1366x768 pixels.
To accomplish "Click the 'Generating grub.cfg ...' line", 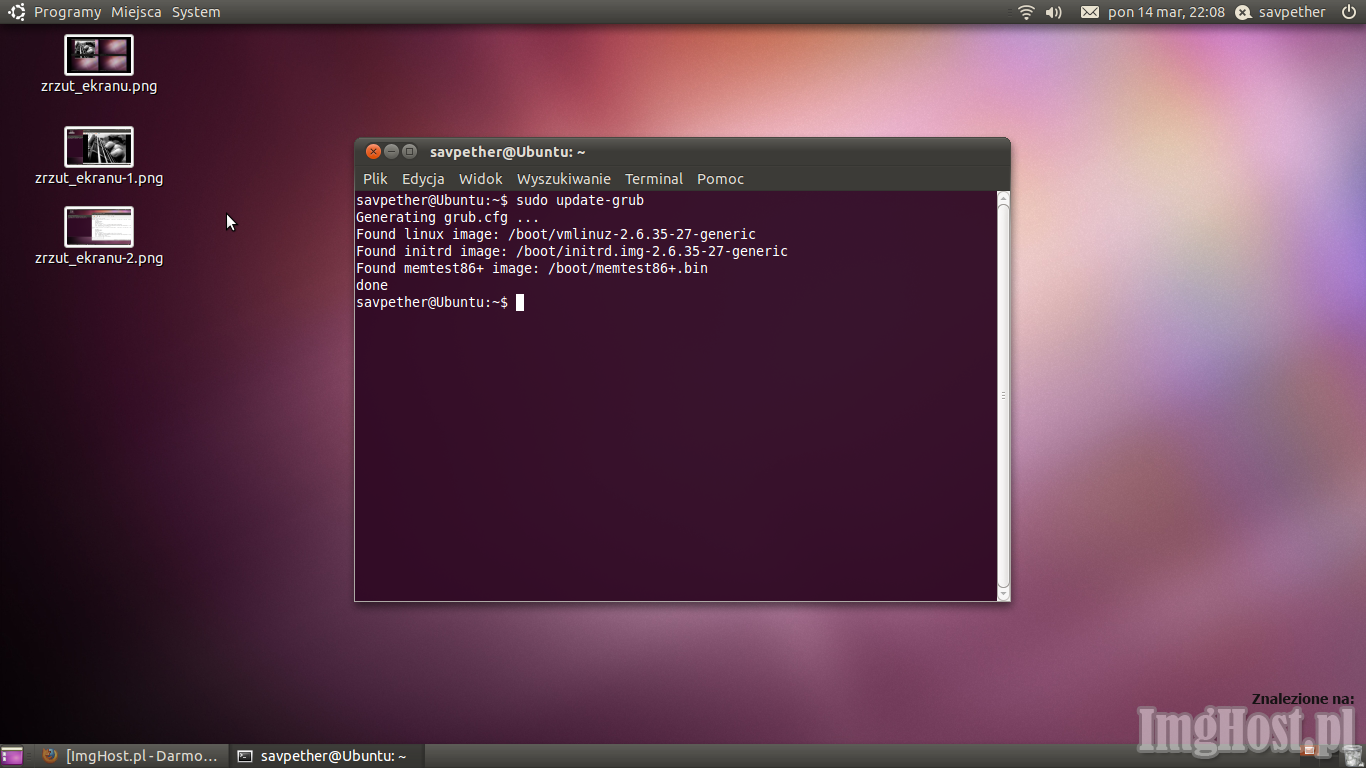I will point(448,217).
